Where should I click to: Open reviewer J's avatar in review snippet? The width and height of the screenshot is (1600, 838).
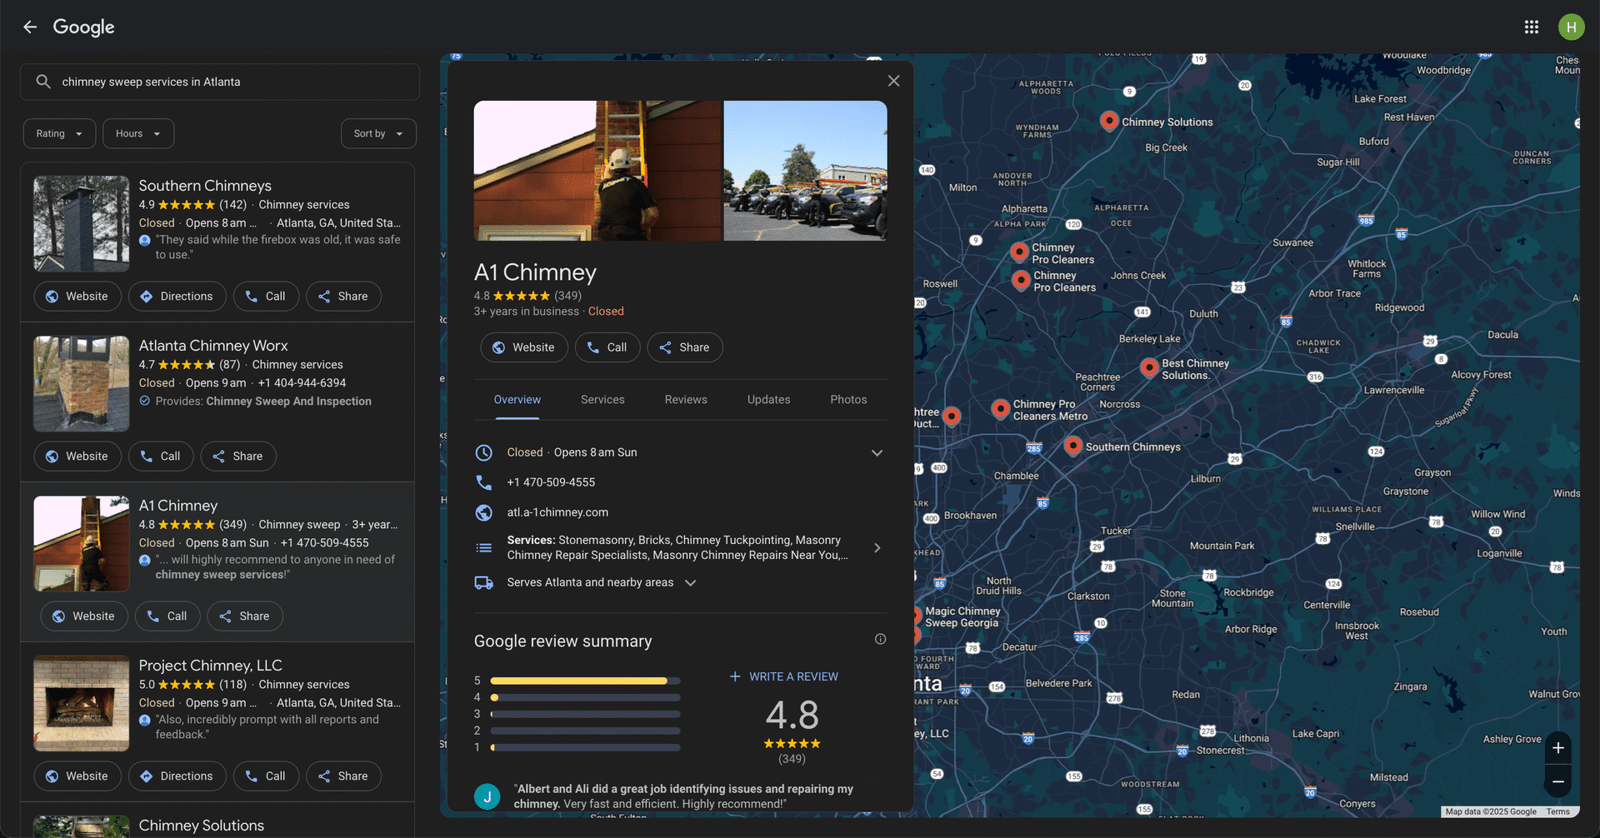487,796
